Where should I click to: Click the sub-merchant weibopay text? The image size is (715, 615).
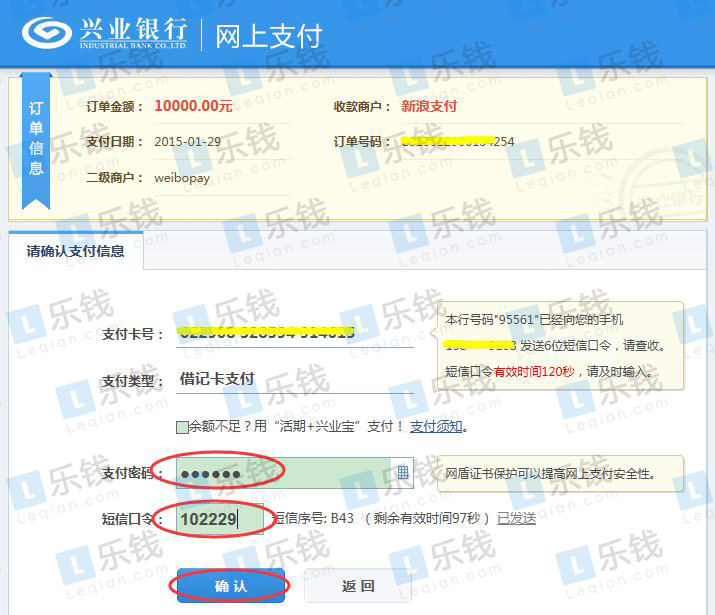182,178
